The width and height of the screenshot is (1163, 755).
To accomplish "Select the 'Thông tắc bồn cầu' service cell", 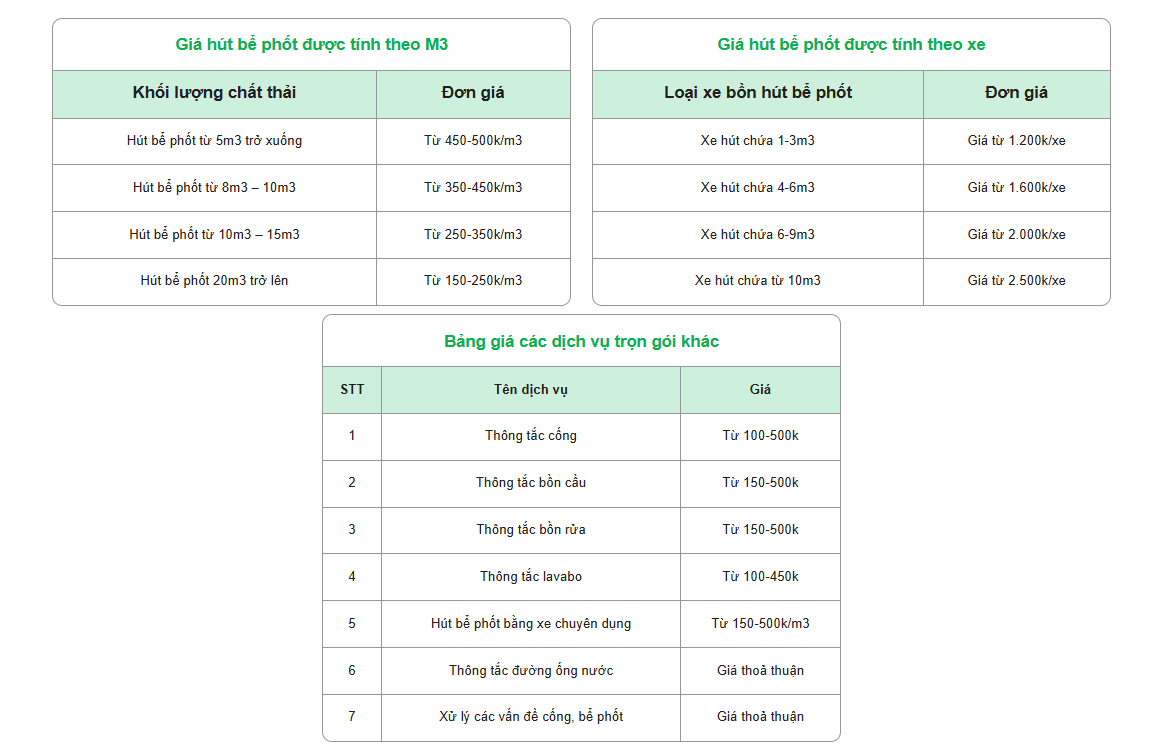I will click(x=531, y=483).
